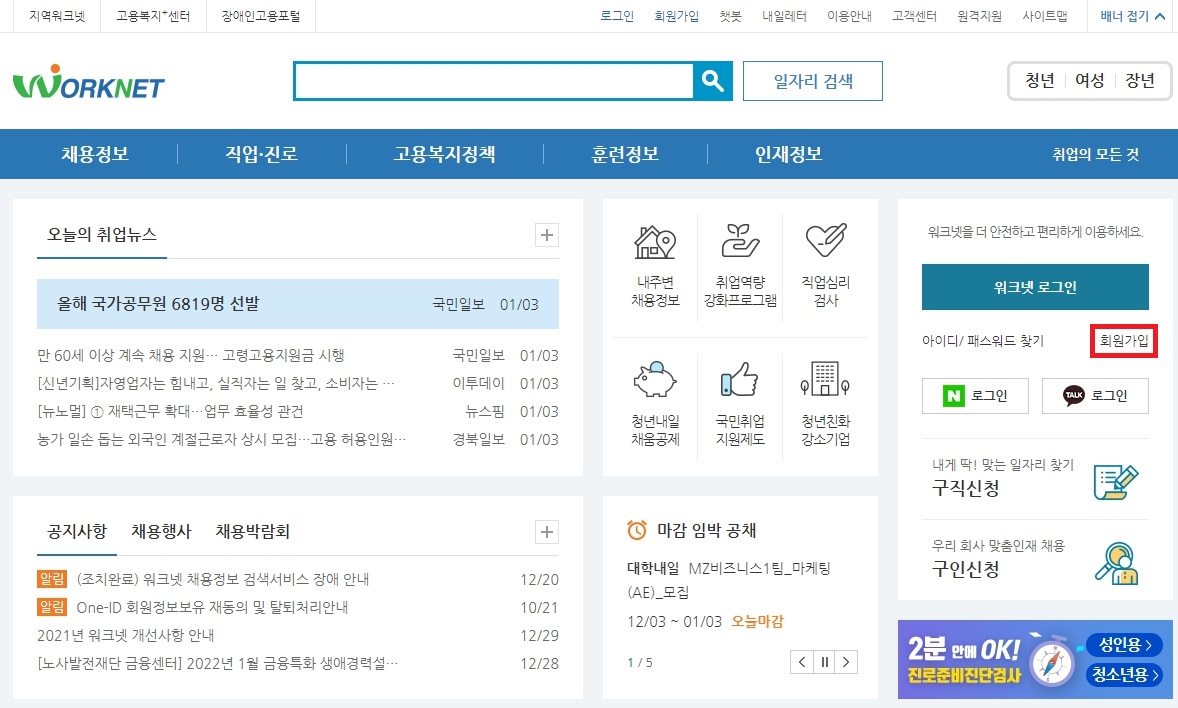This screenshot has height=708, width=1178.
Task: Open news 만 60세 이상 계속 채용 지원
Action: click(x=191, y=355)
